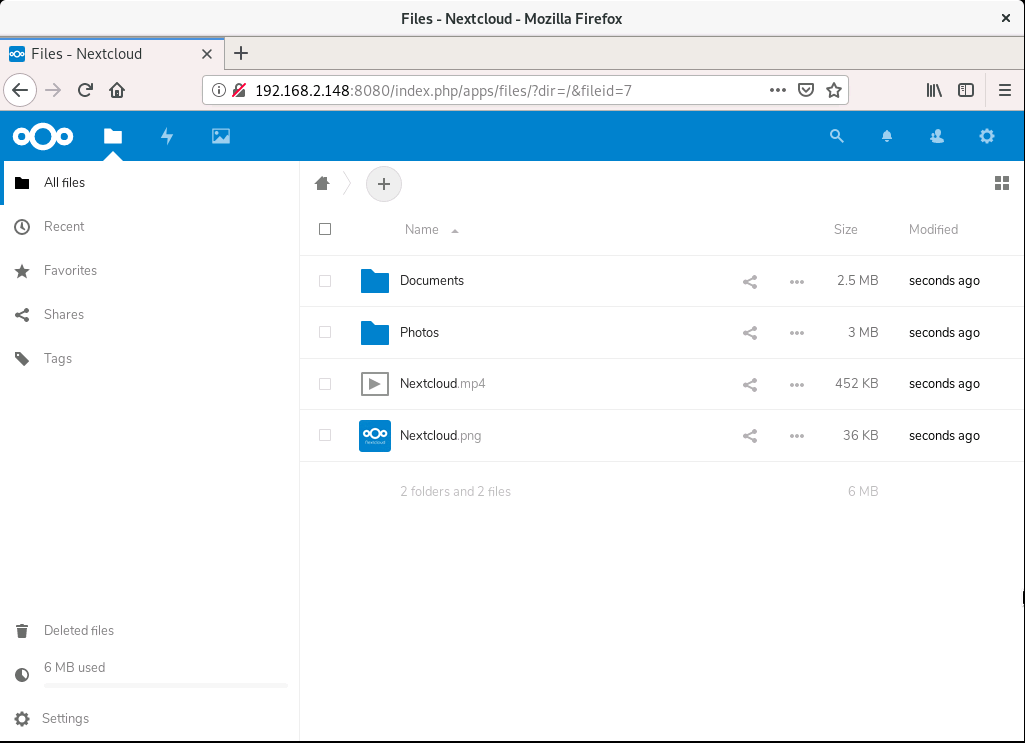Screen dimensions: 1025x743
Task: Open notifications via the bell icon
Action: [887, 136]
